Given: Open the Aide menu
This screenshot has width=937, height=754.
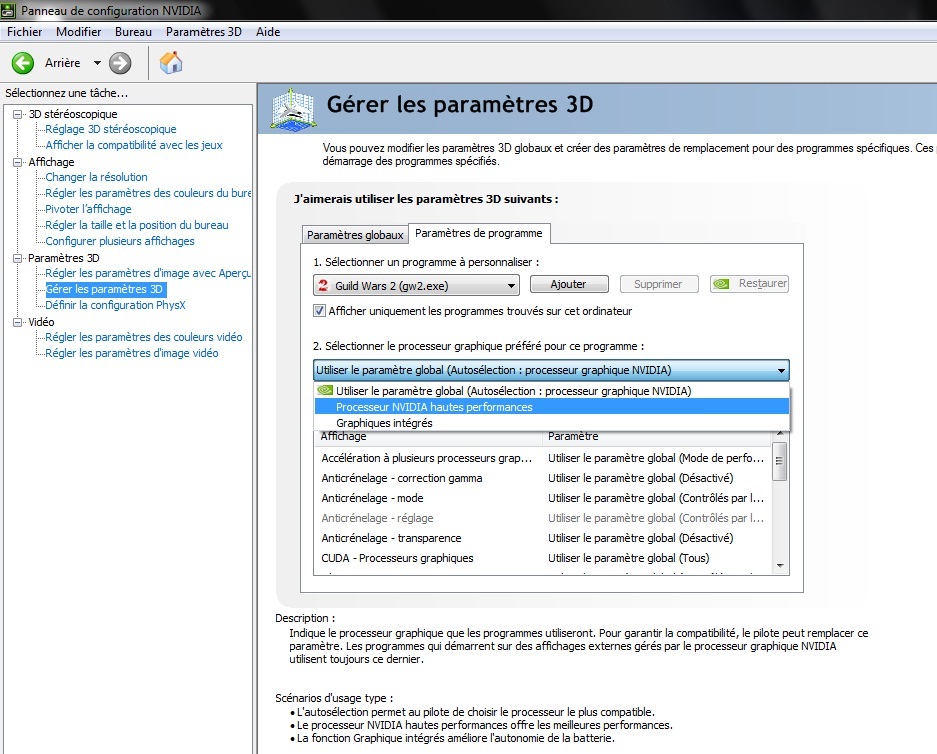Looking at the screenshot, I should pyautogui.click(x=268, y=32).
